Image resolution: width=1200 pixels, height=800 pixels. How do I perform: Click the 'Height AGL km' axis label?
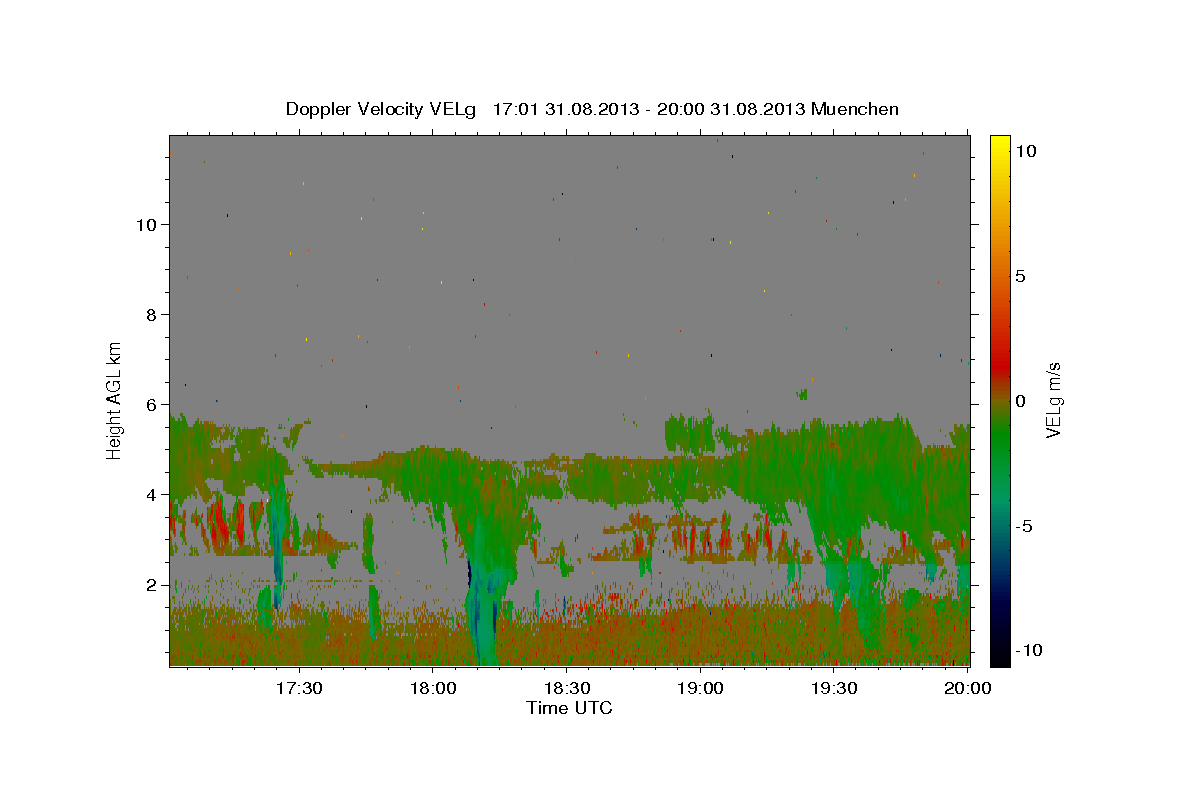(x=115, y=400)
